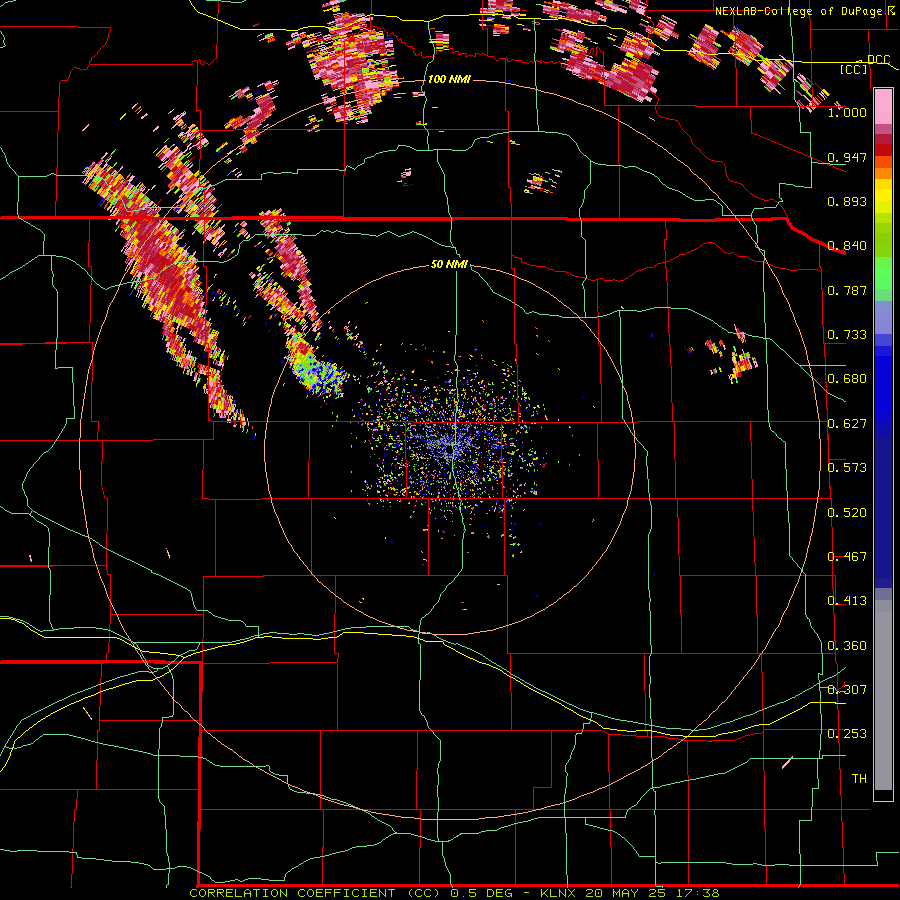Pick the pink top segment of the color bar
Viewport: 900px width, 900px height.
883,106
